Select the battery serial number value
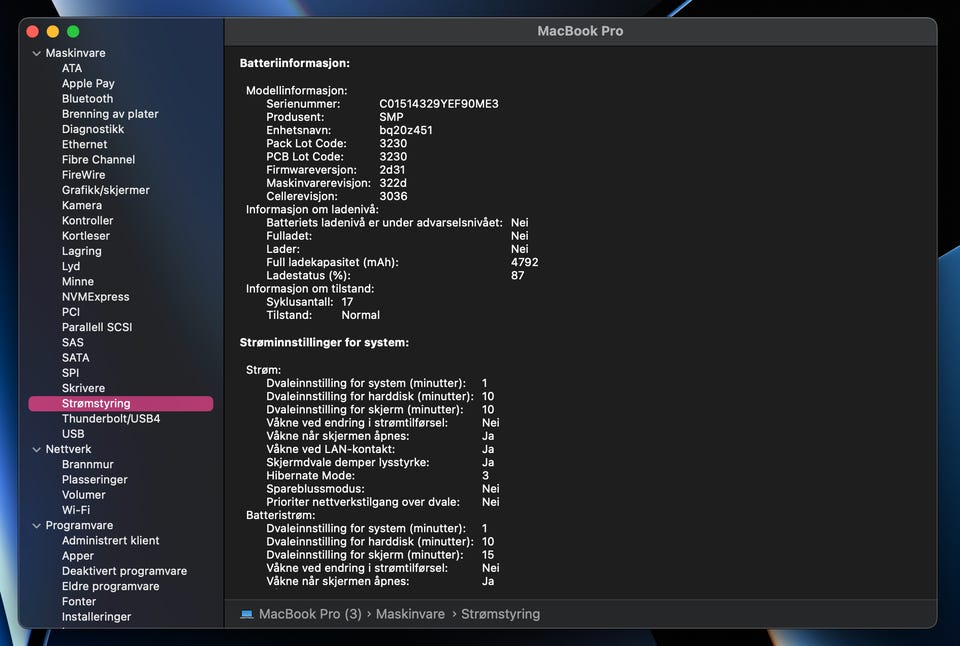The image size is (960, 646). (x=438, y=104)
